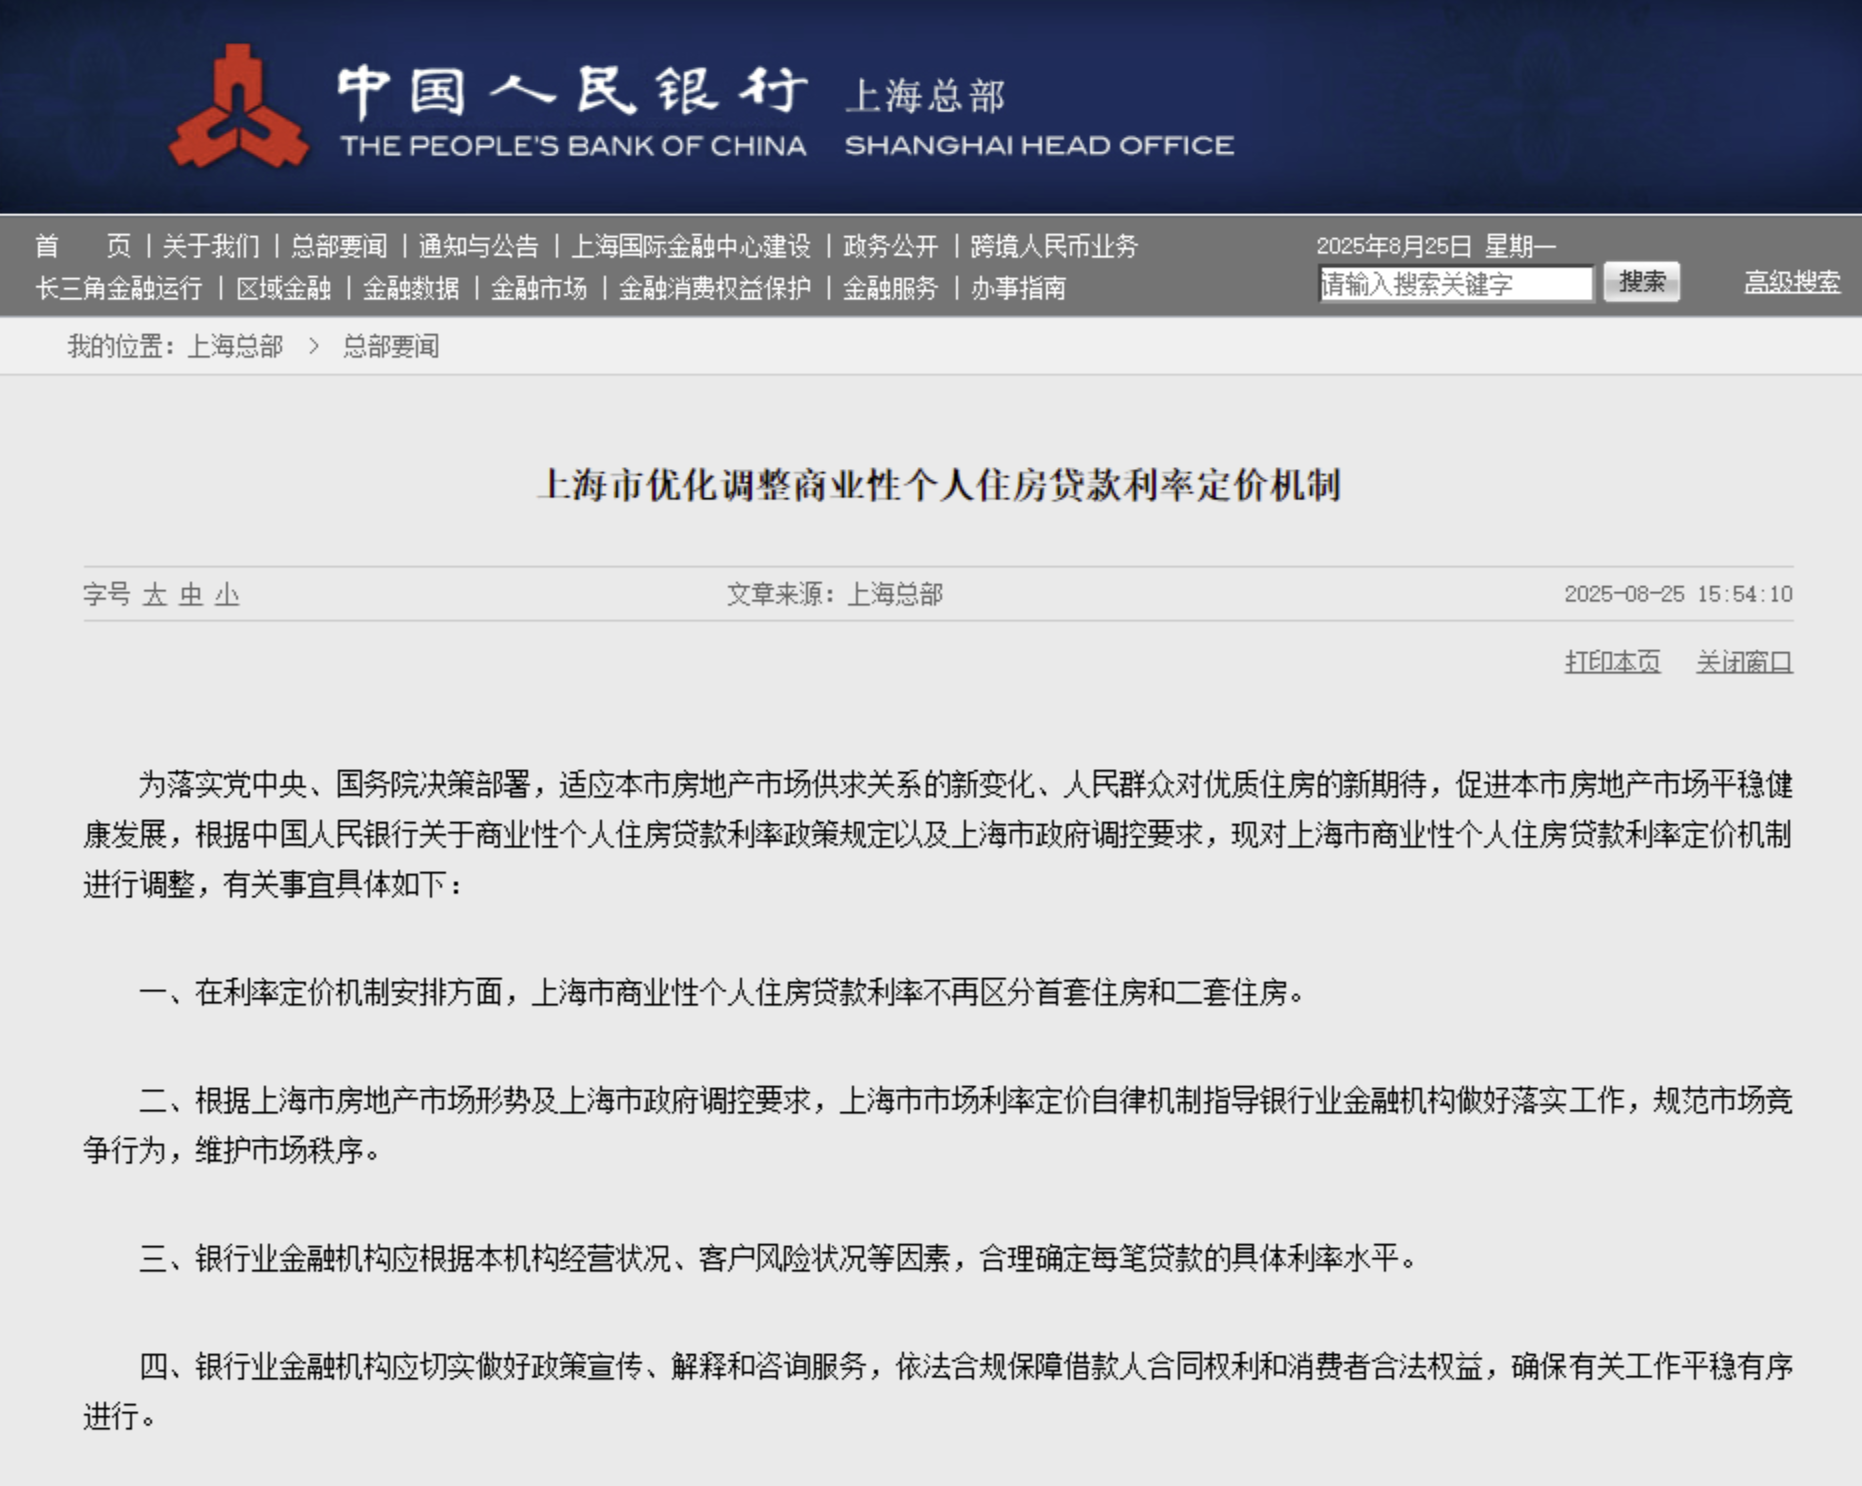Select 跨境人民币业务 in the navigation
This screenshot has height=1486, width=1862.
[1054, 246]
